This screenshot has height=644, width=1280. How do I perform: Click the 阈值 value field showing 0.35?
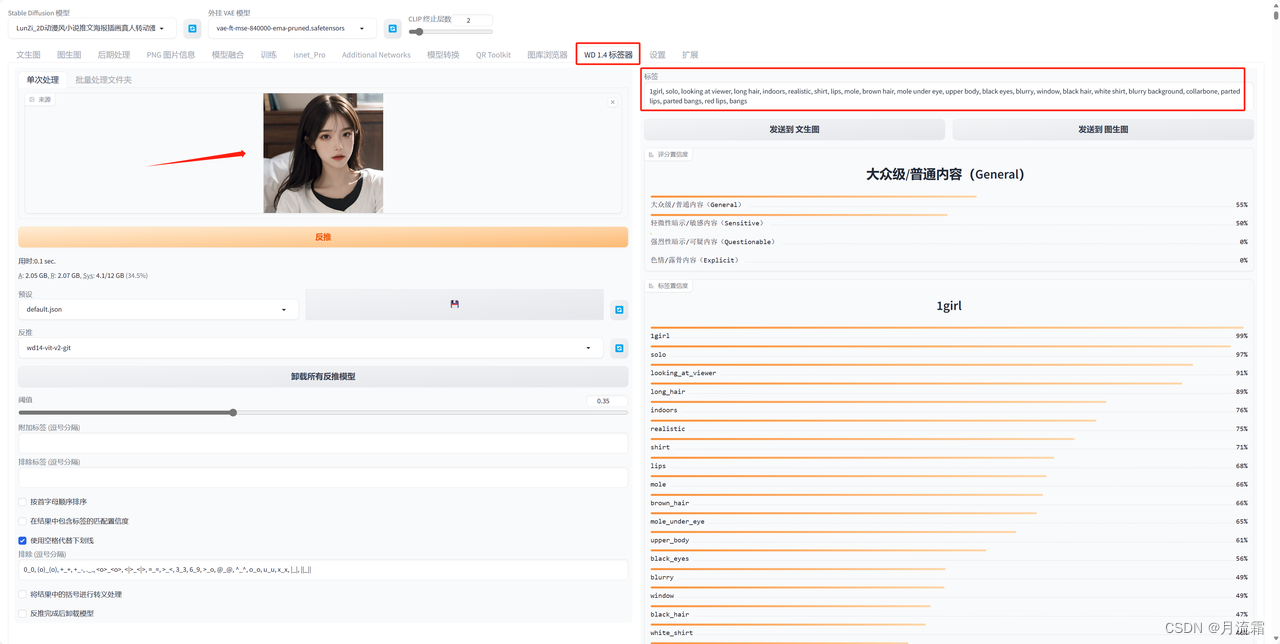point(606,401)
